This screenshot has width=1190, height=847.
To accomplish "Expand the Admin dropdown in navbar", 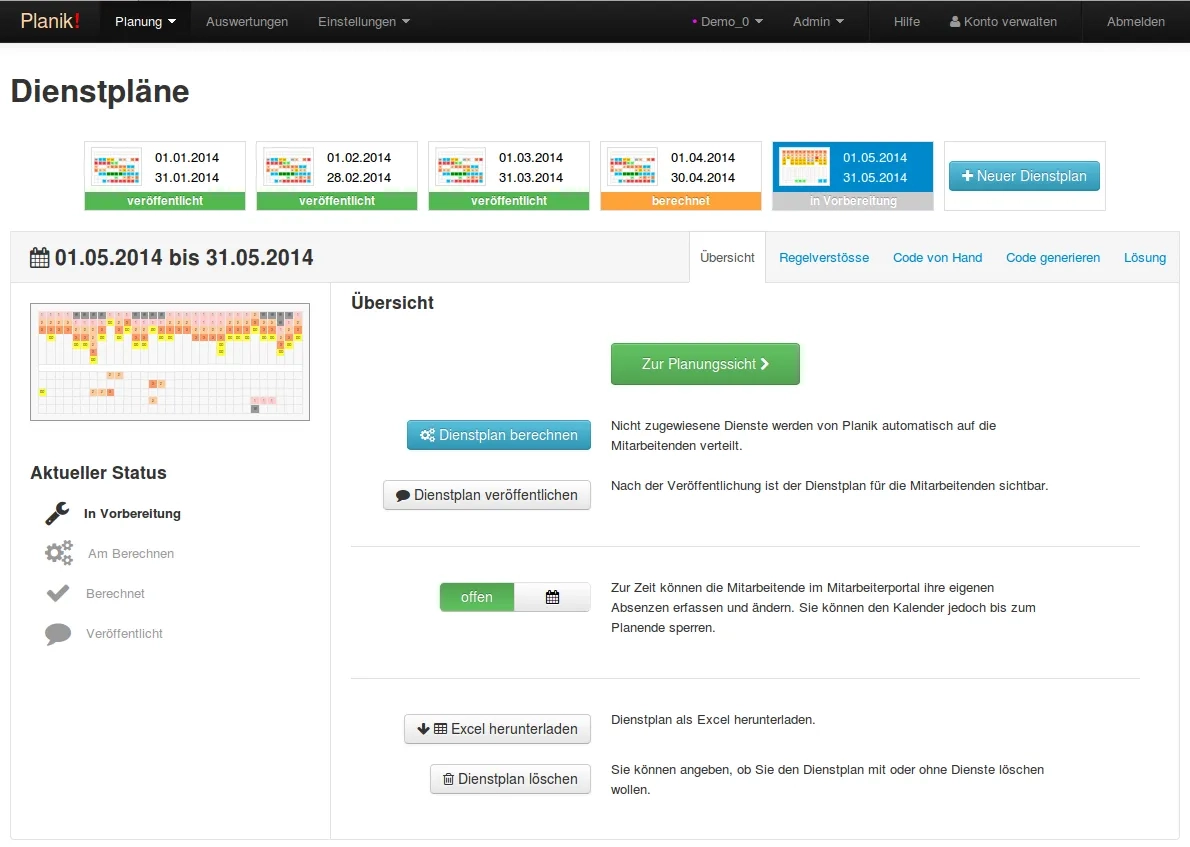I will tap(818, 22).
